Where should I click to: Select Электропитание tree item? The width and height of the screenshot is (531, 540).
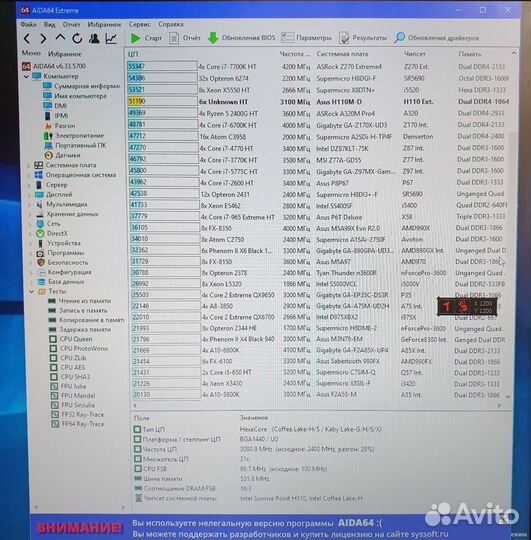(74, 136)
